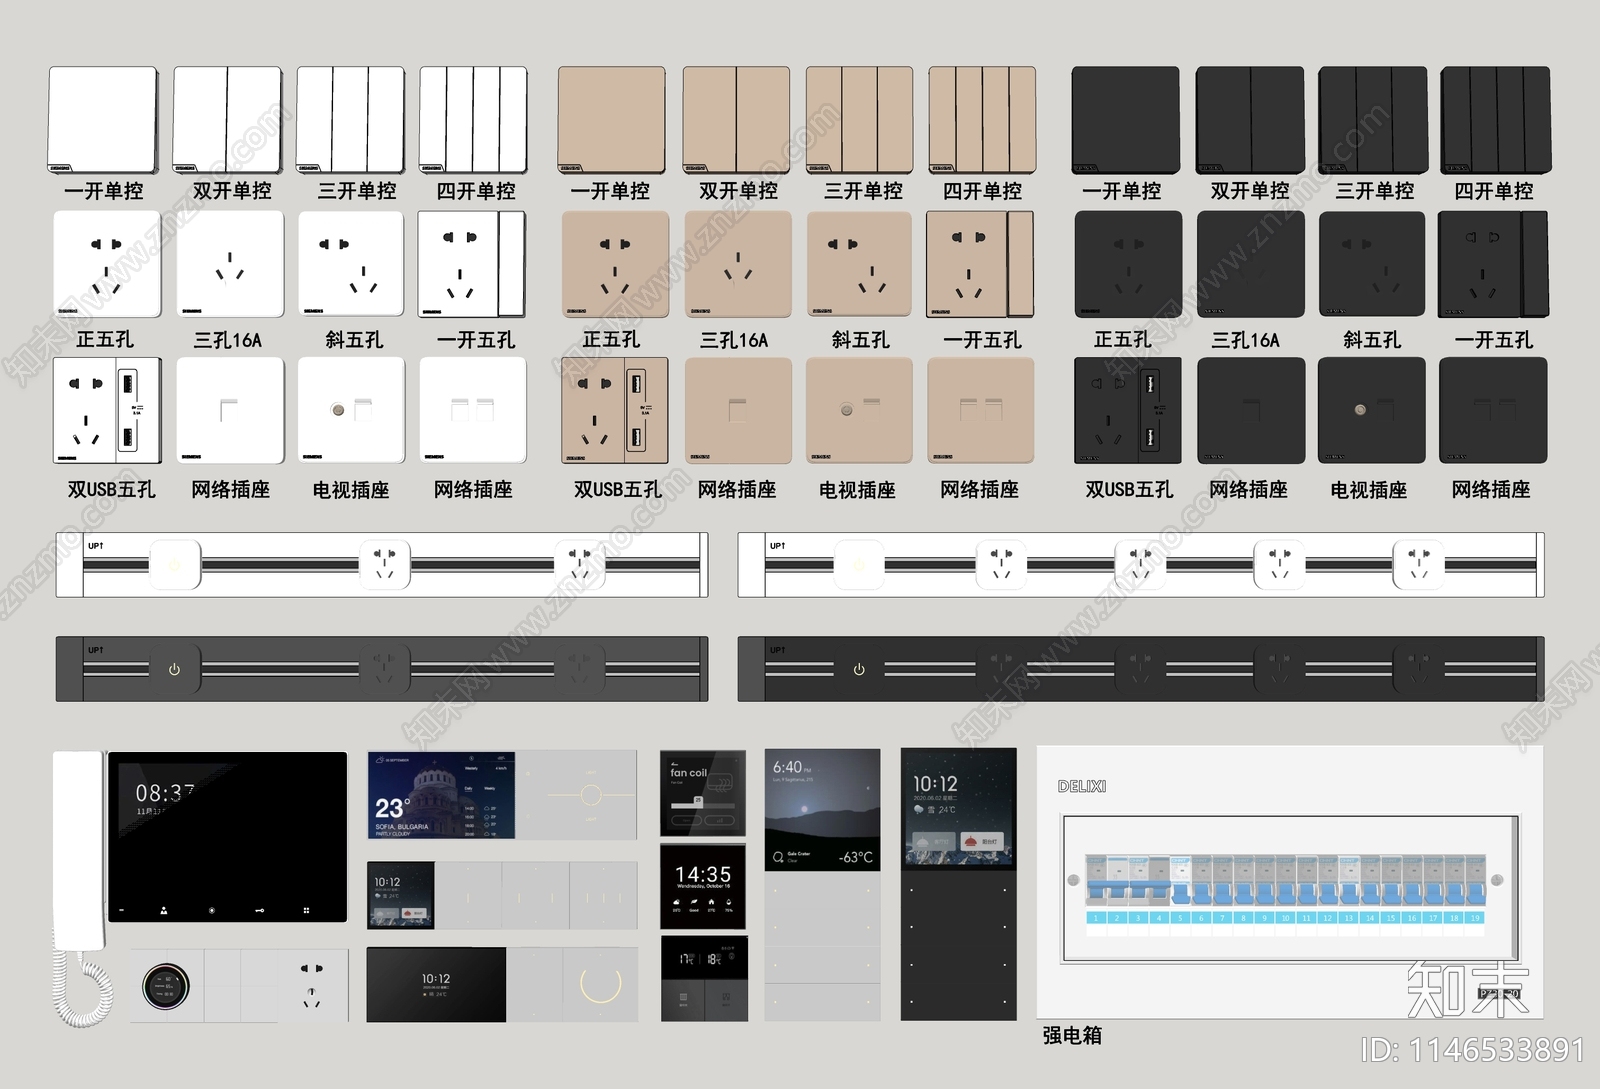This screenshot has height=1089, width=1600.
Task: Select the white four-gang 四开单控 switch
Action: pos(473,120)
